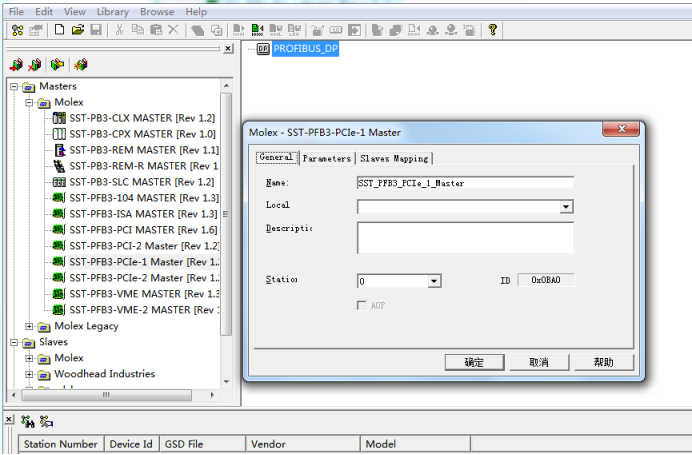Screen dimensions: 692x455
Task: Select SST-PB3-REM-R MASTER tree item
Action: [x=144, y=166]
